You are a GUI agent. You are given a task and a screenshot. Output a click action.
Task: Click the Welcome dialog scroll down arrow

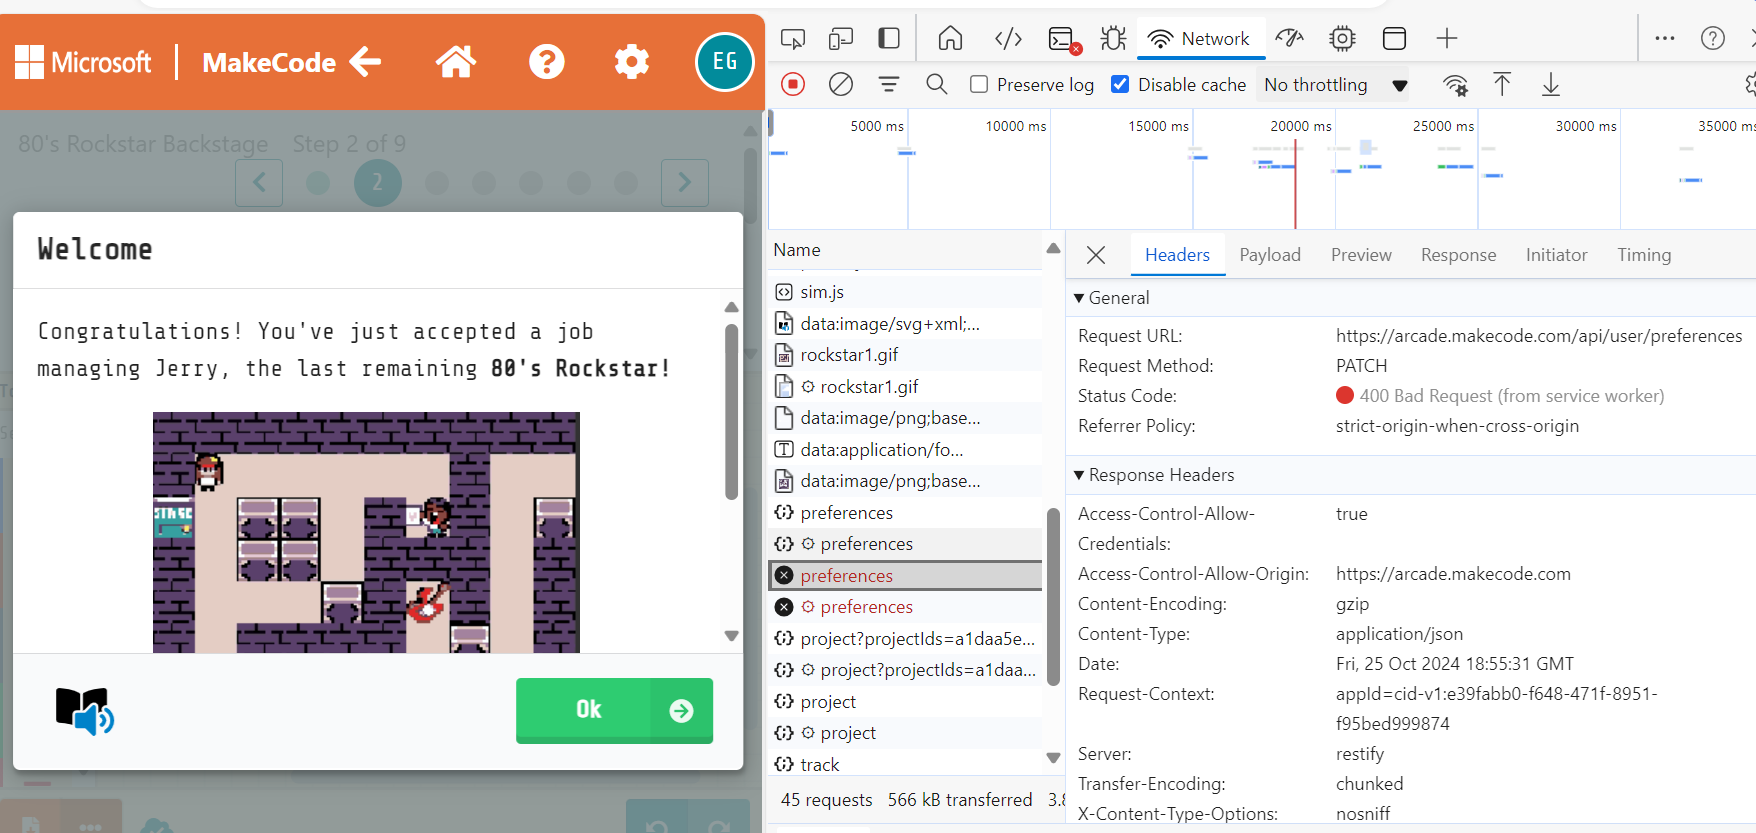[x=731, y=636]
